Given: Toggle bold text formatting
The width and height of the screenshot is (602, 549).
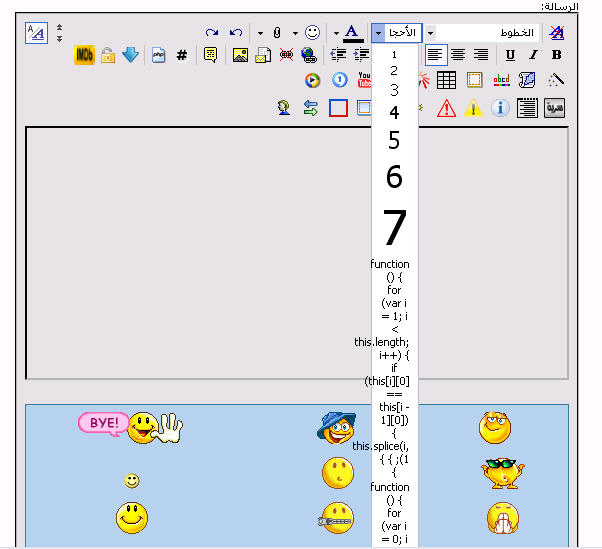Looking at the screenshot, I should point(556,55).
